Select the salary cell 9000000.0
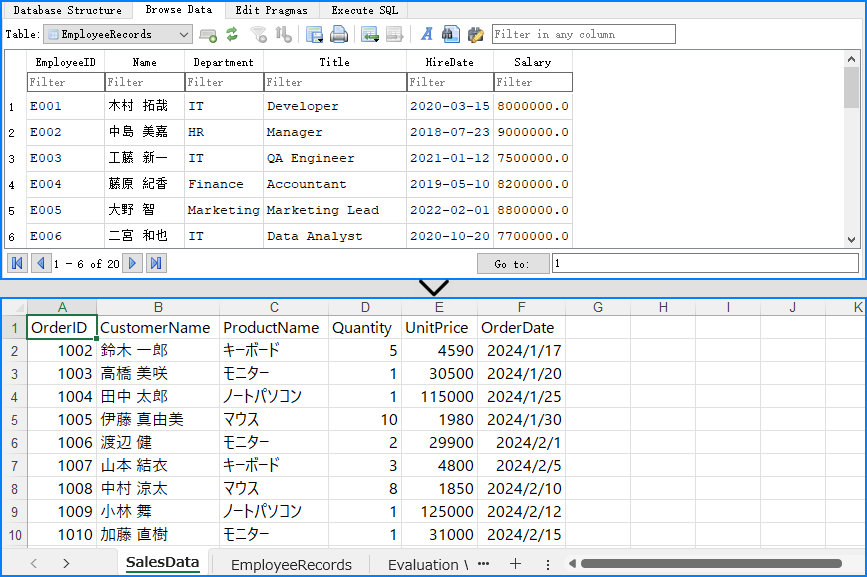Screen dimensions: 867x577 pos(533,132)
